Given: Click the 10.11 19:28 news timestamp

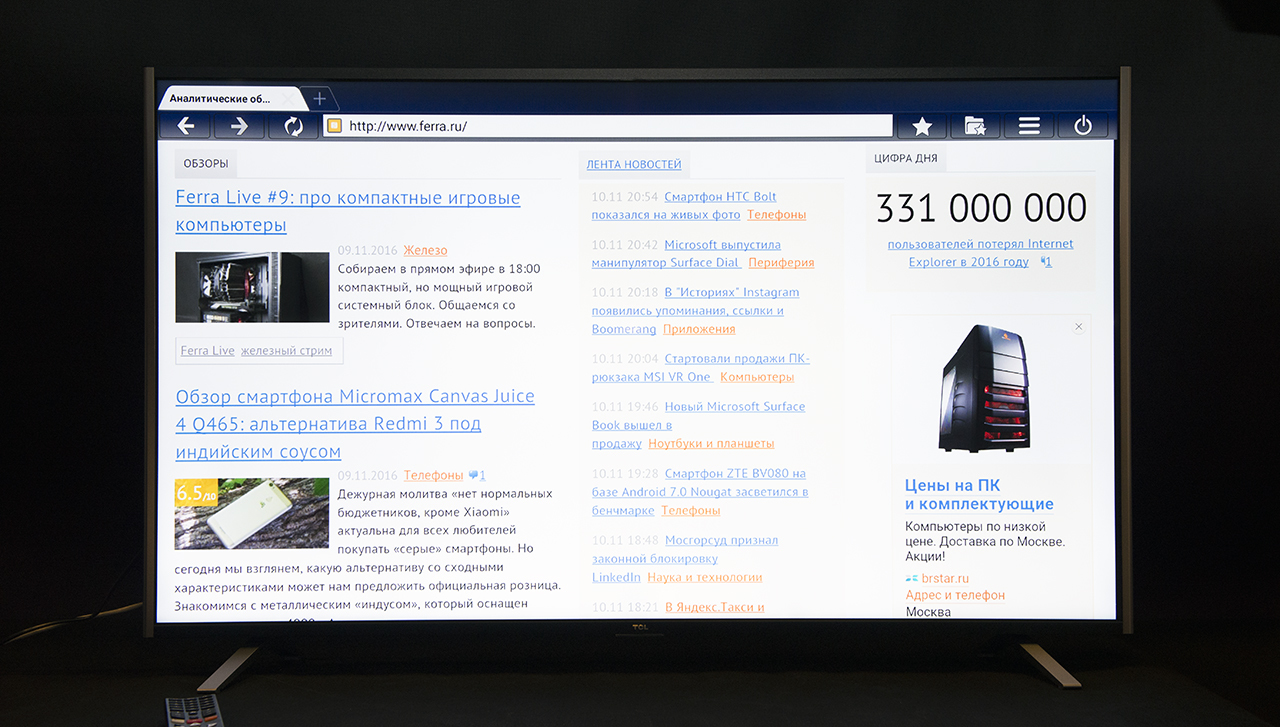Looking at the screenshot, I should click(x=624, y=474).
